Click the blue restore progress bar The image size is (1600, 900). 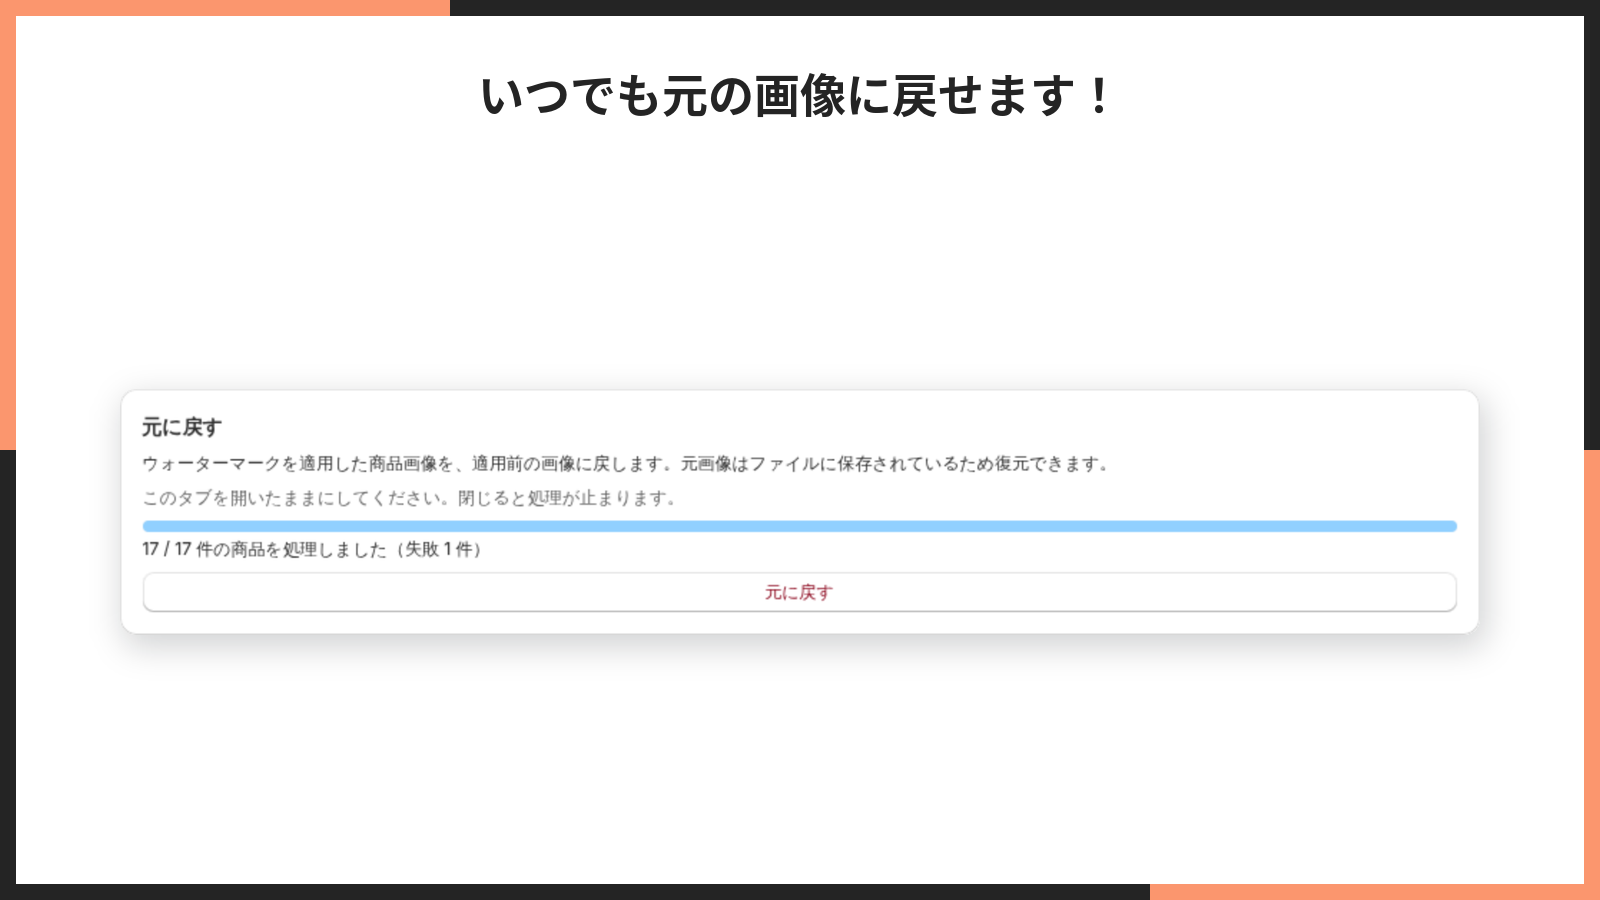tap(799, 526)
